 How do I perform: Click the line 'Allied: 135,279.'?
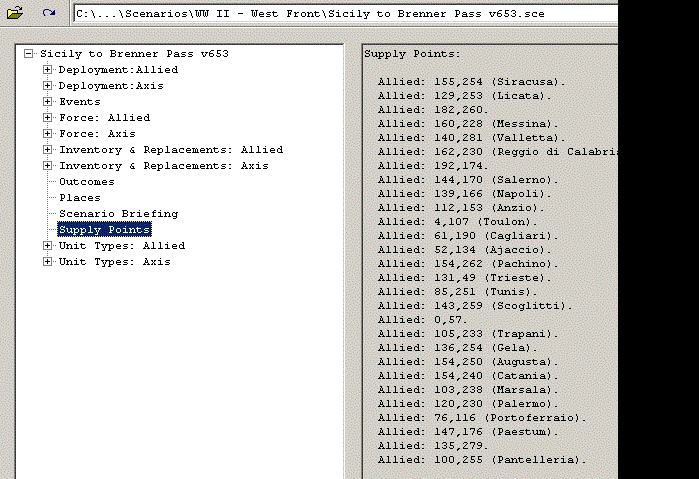(x=433, y=446)
